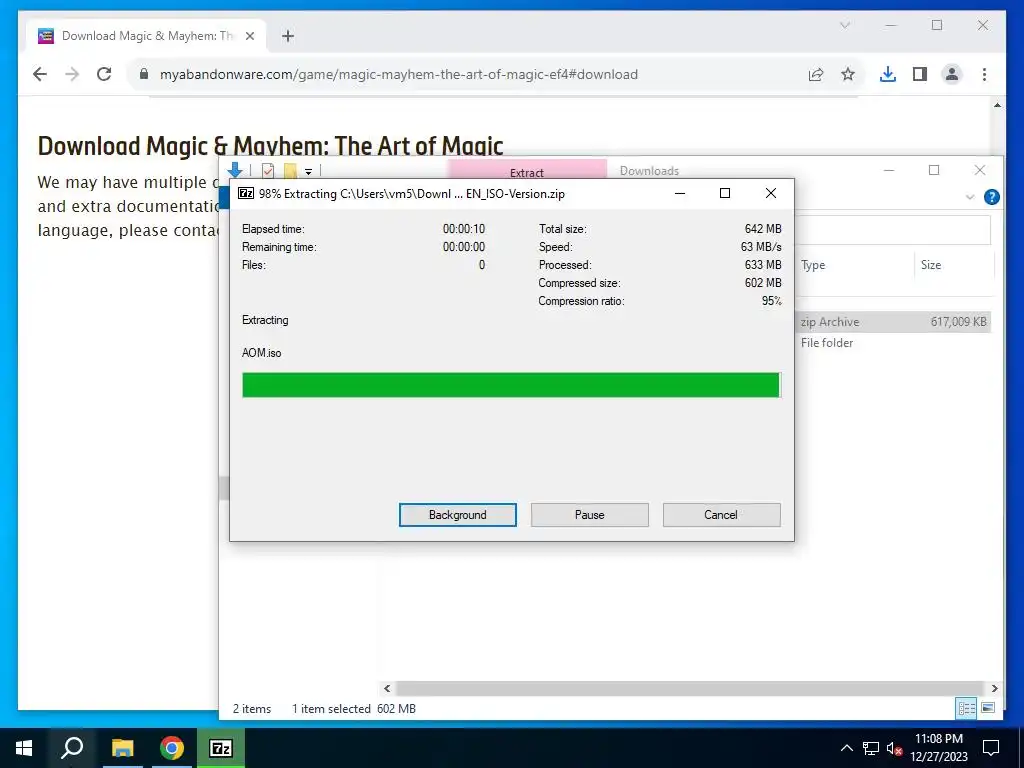Switch Explorer to details view
This screenshot has width=1024, height=768.
coord(967,708)
